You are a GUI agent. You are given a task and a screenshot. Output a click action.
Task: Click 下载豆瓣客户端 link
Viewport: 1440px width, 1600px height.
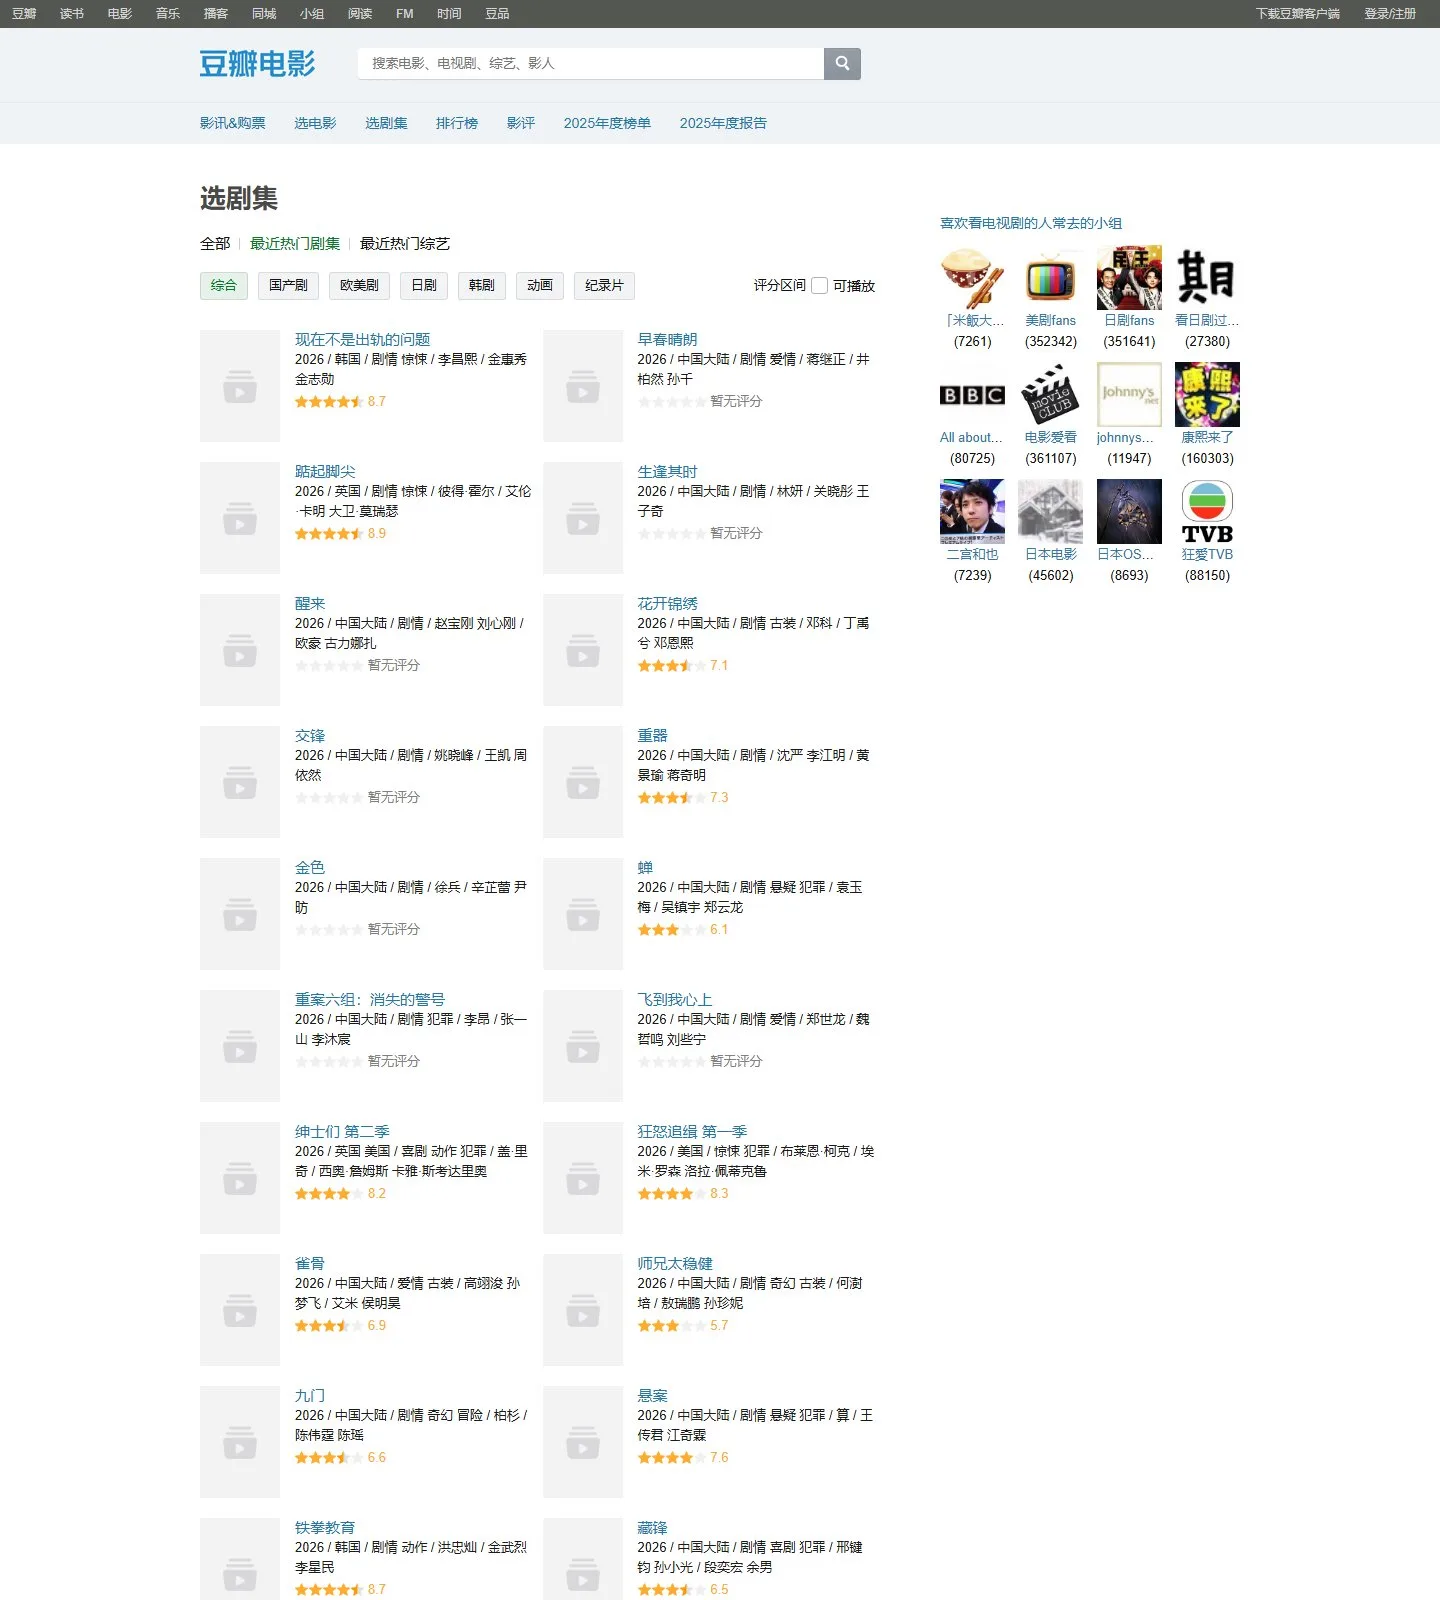tap(1298, 14)
